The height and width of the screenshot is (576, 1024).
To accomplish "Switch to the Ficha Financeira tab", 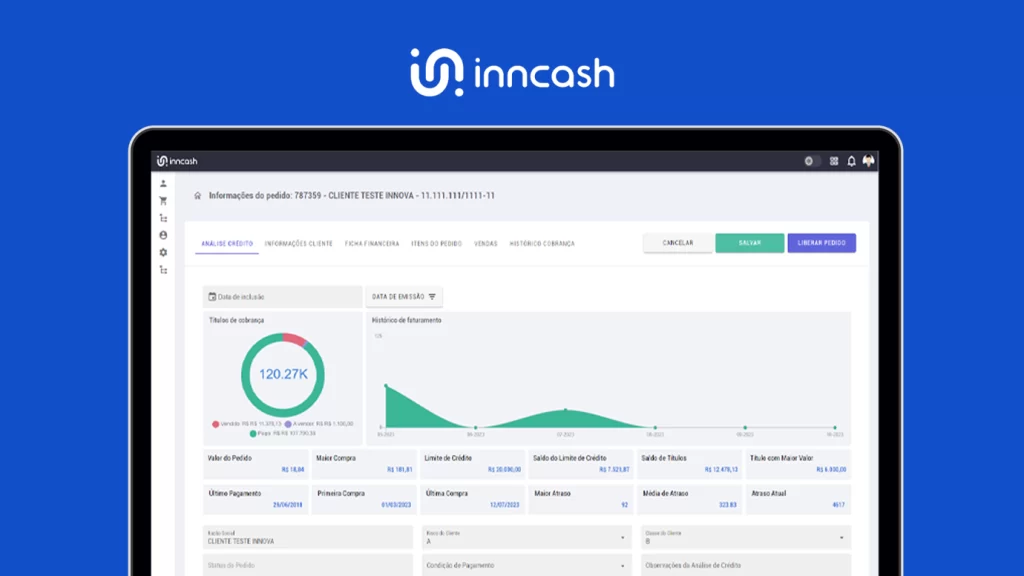I will (x=372, y=244).
